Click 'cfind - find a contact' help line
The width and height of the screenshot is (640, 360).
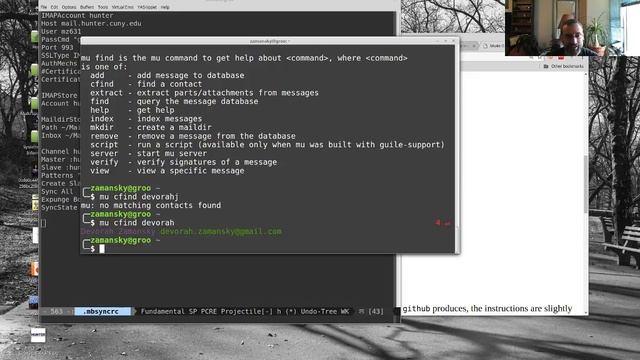[x=146, y=84]
